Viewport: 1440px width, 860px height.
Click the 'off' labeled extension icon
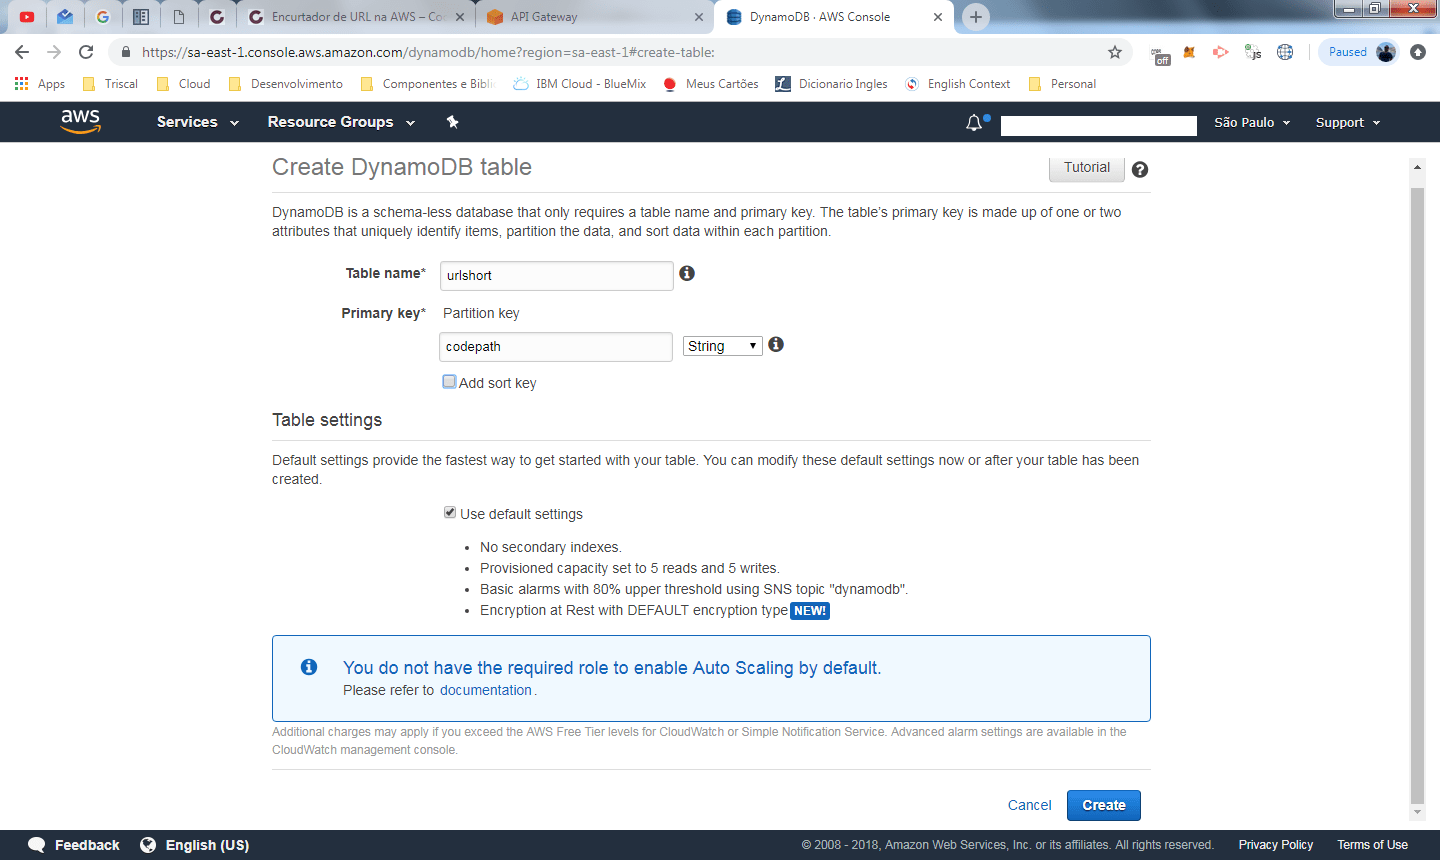[x=1160, y=56]
